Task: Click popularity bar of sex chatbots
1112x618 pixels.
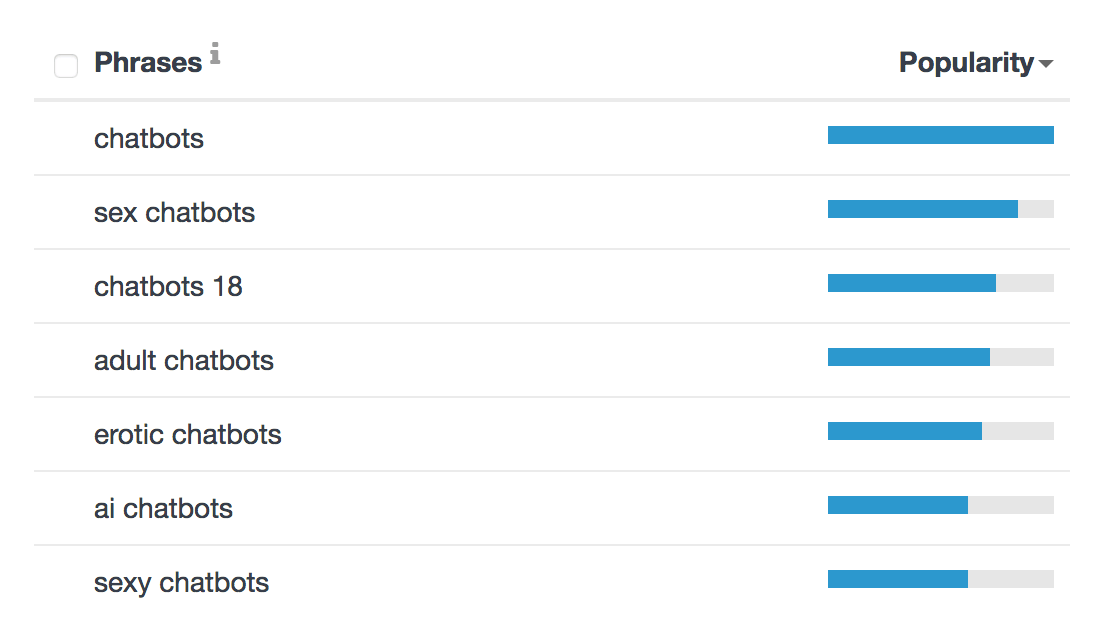Action: click(x=940, y=209)
